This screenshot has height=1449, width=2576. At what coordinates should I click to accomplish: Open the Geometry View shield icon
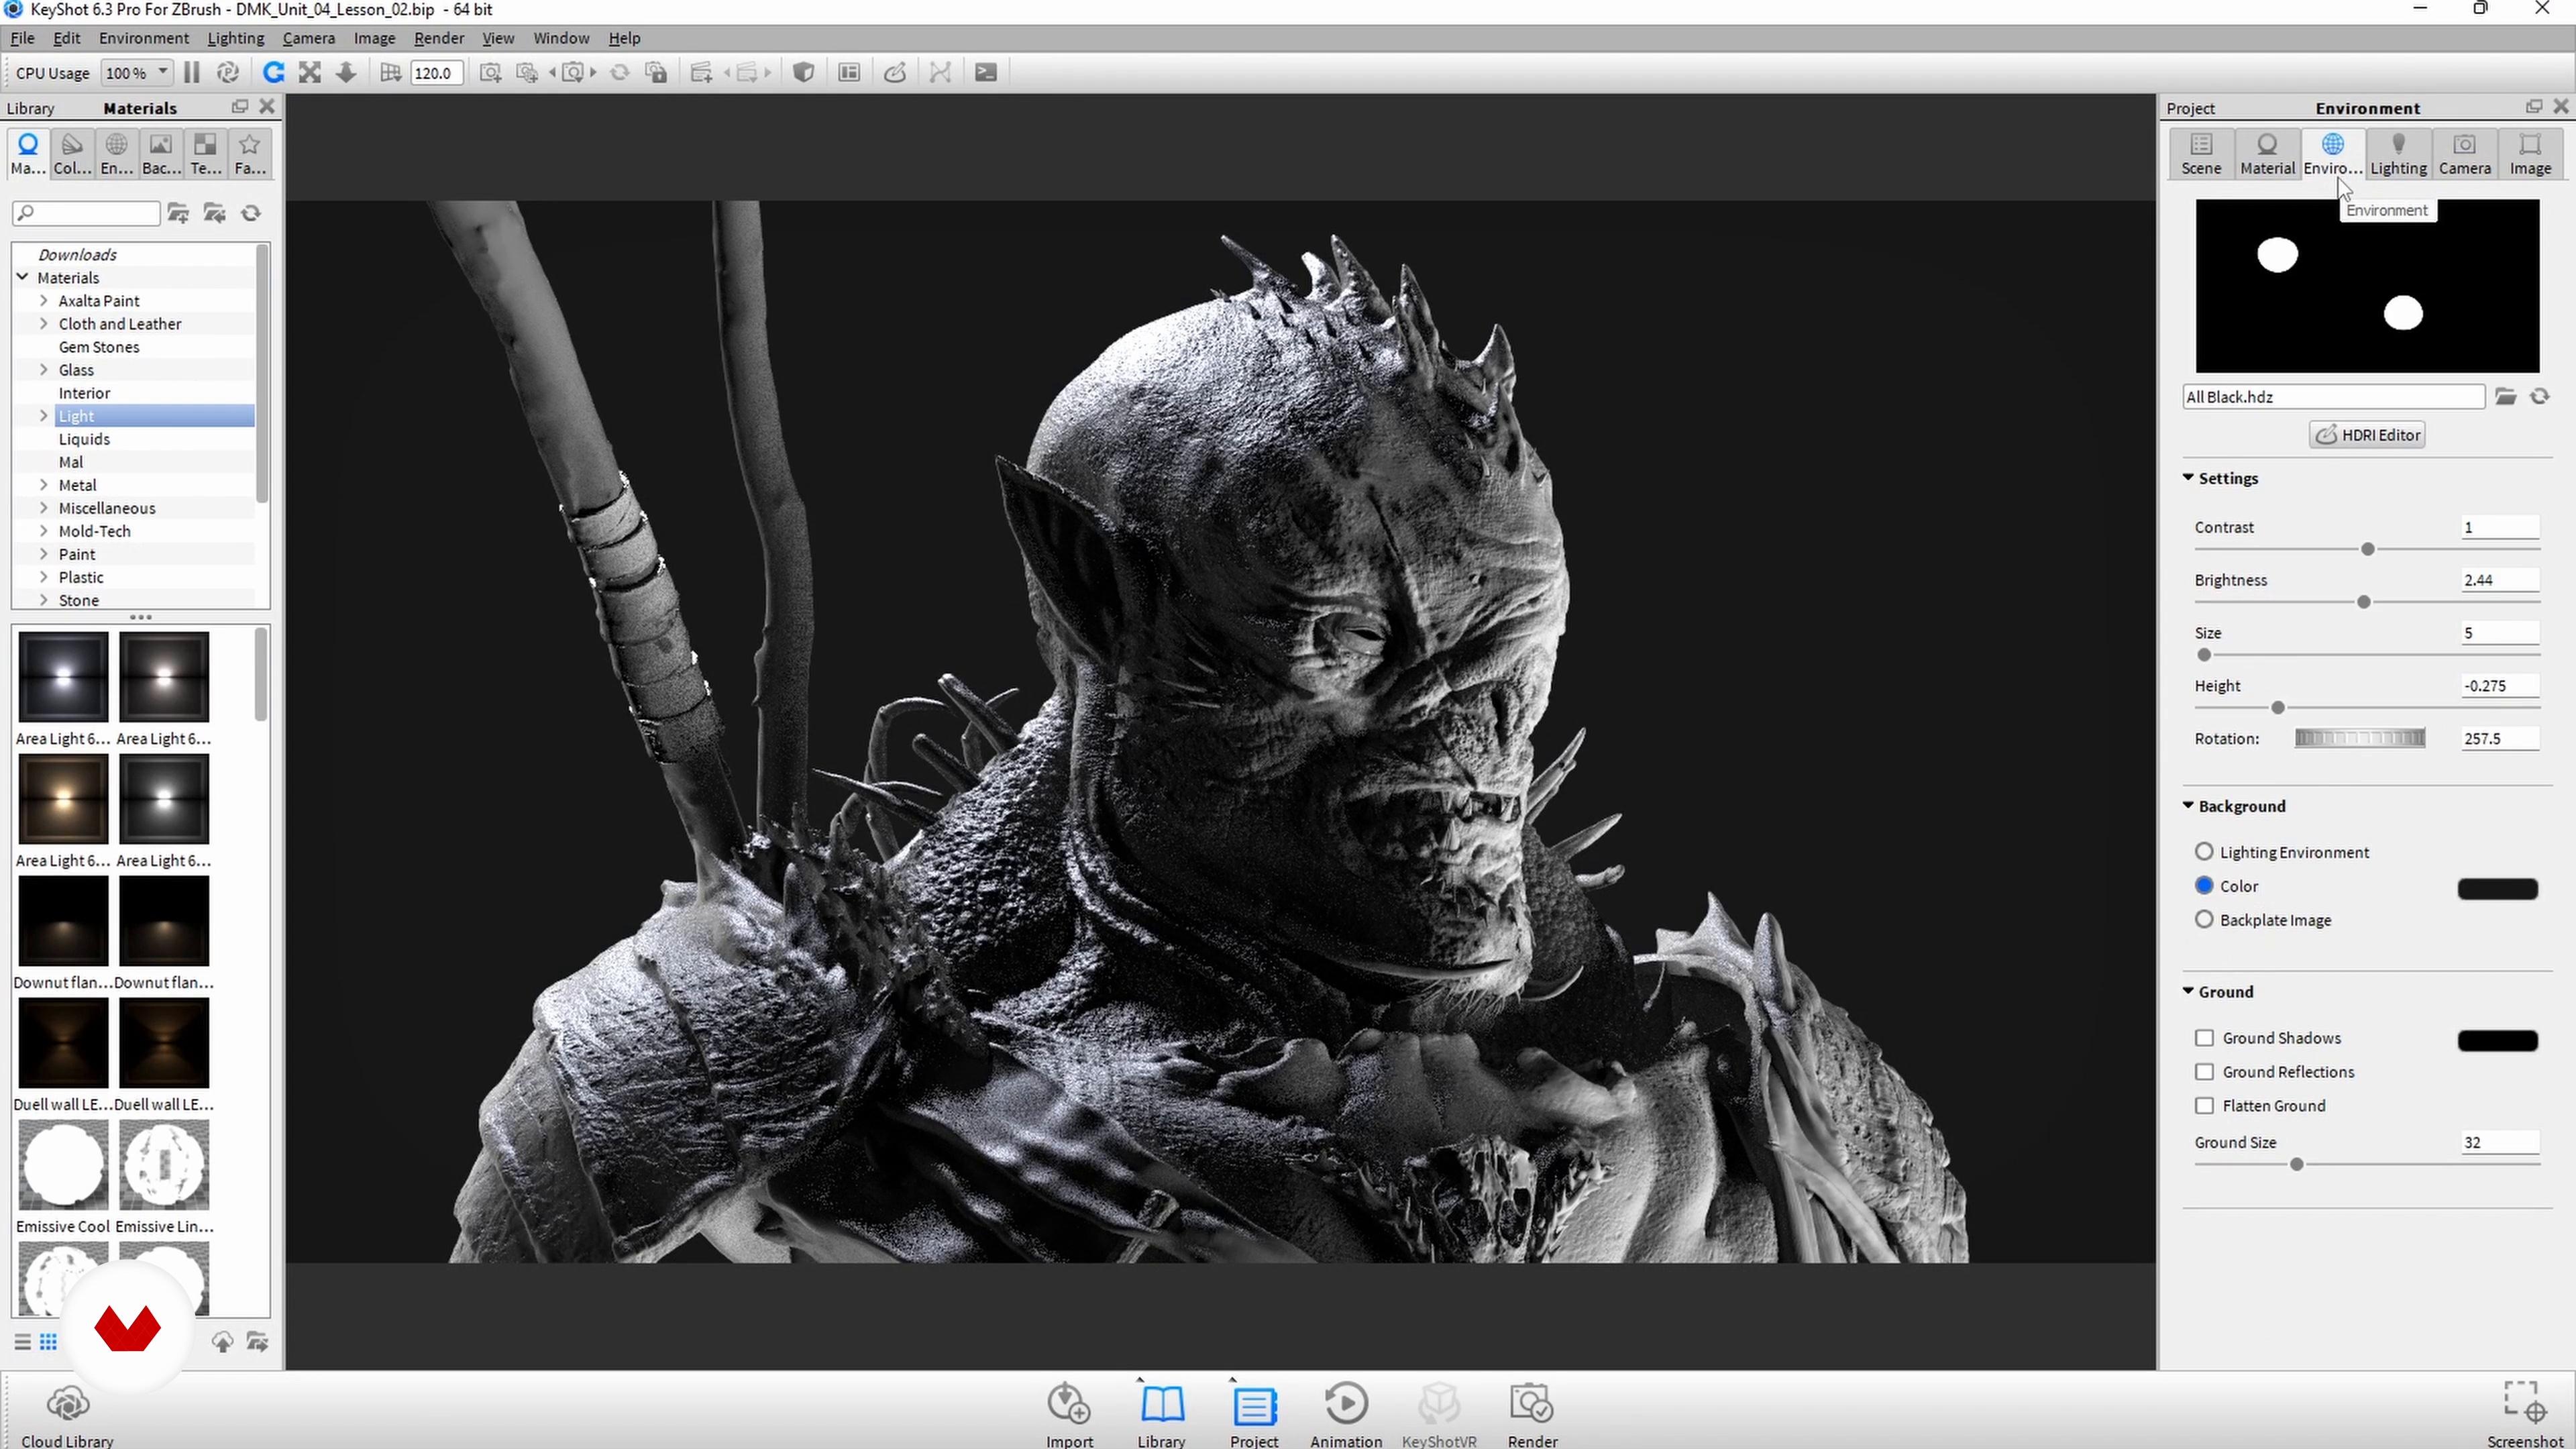point(803,72)
